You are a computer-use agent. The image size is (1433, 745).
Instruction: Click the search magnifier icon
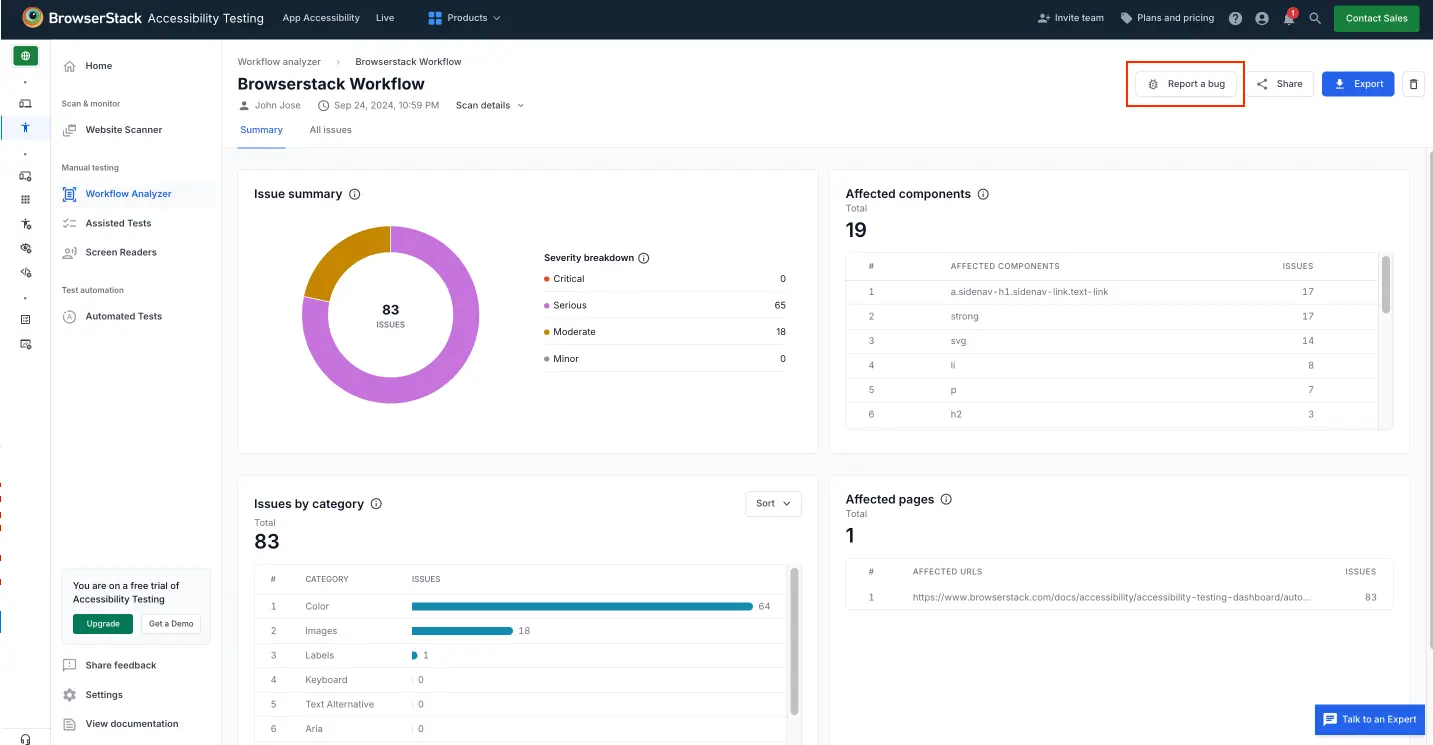tap(1315, 18)
